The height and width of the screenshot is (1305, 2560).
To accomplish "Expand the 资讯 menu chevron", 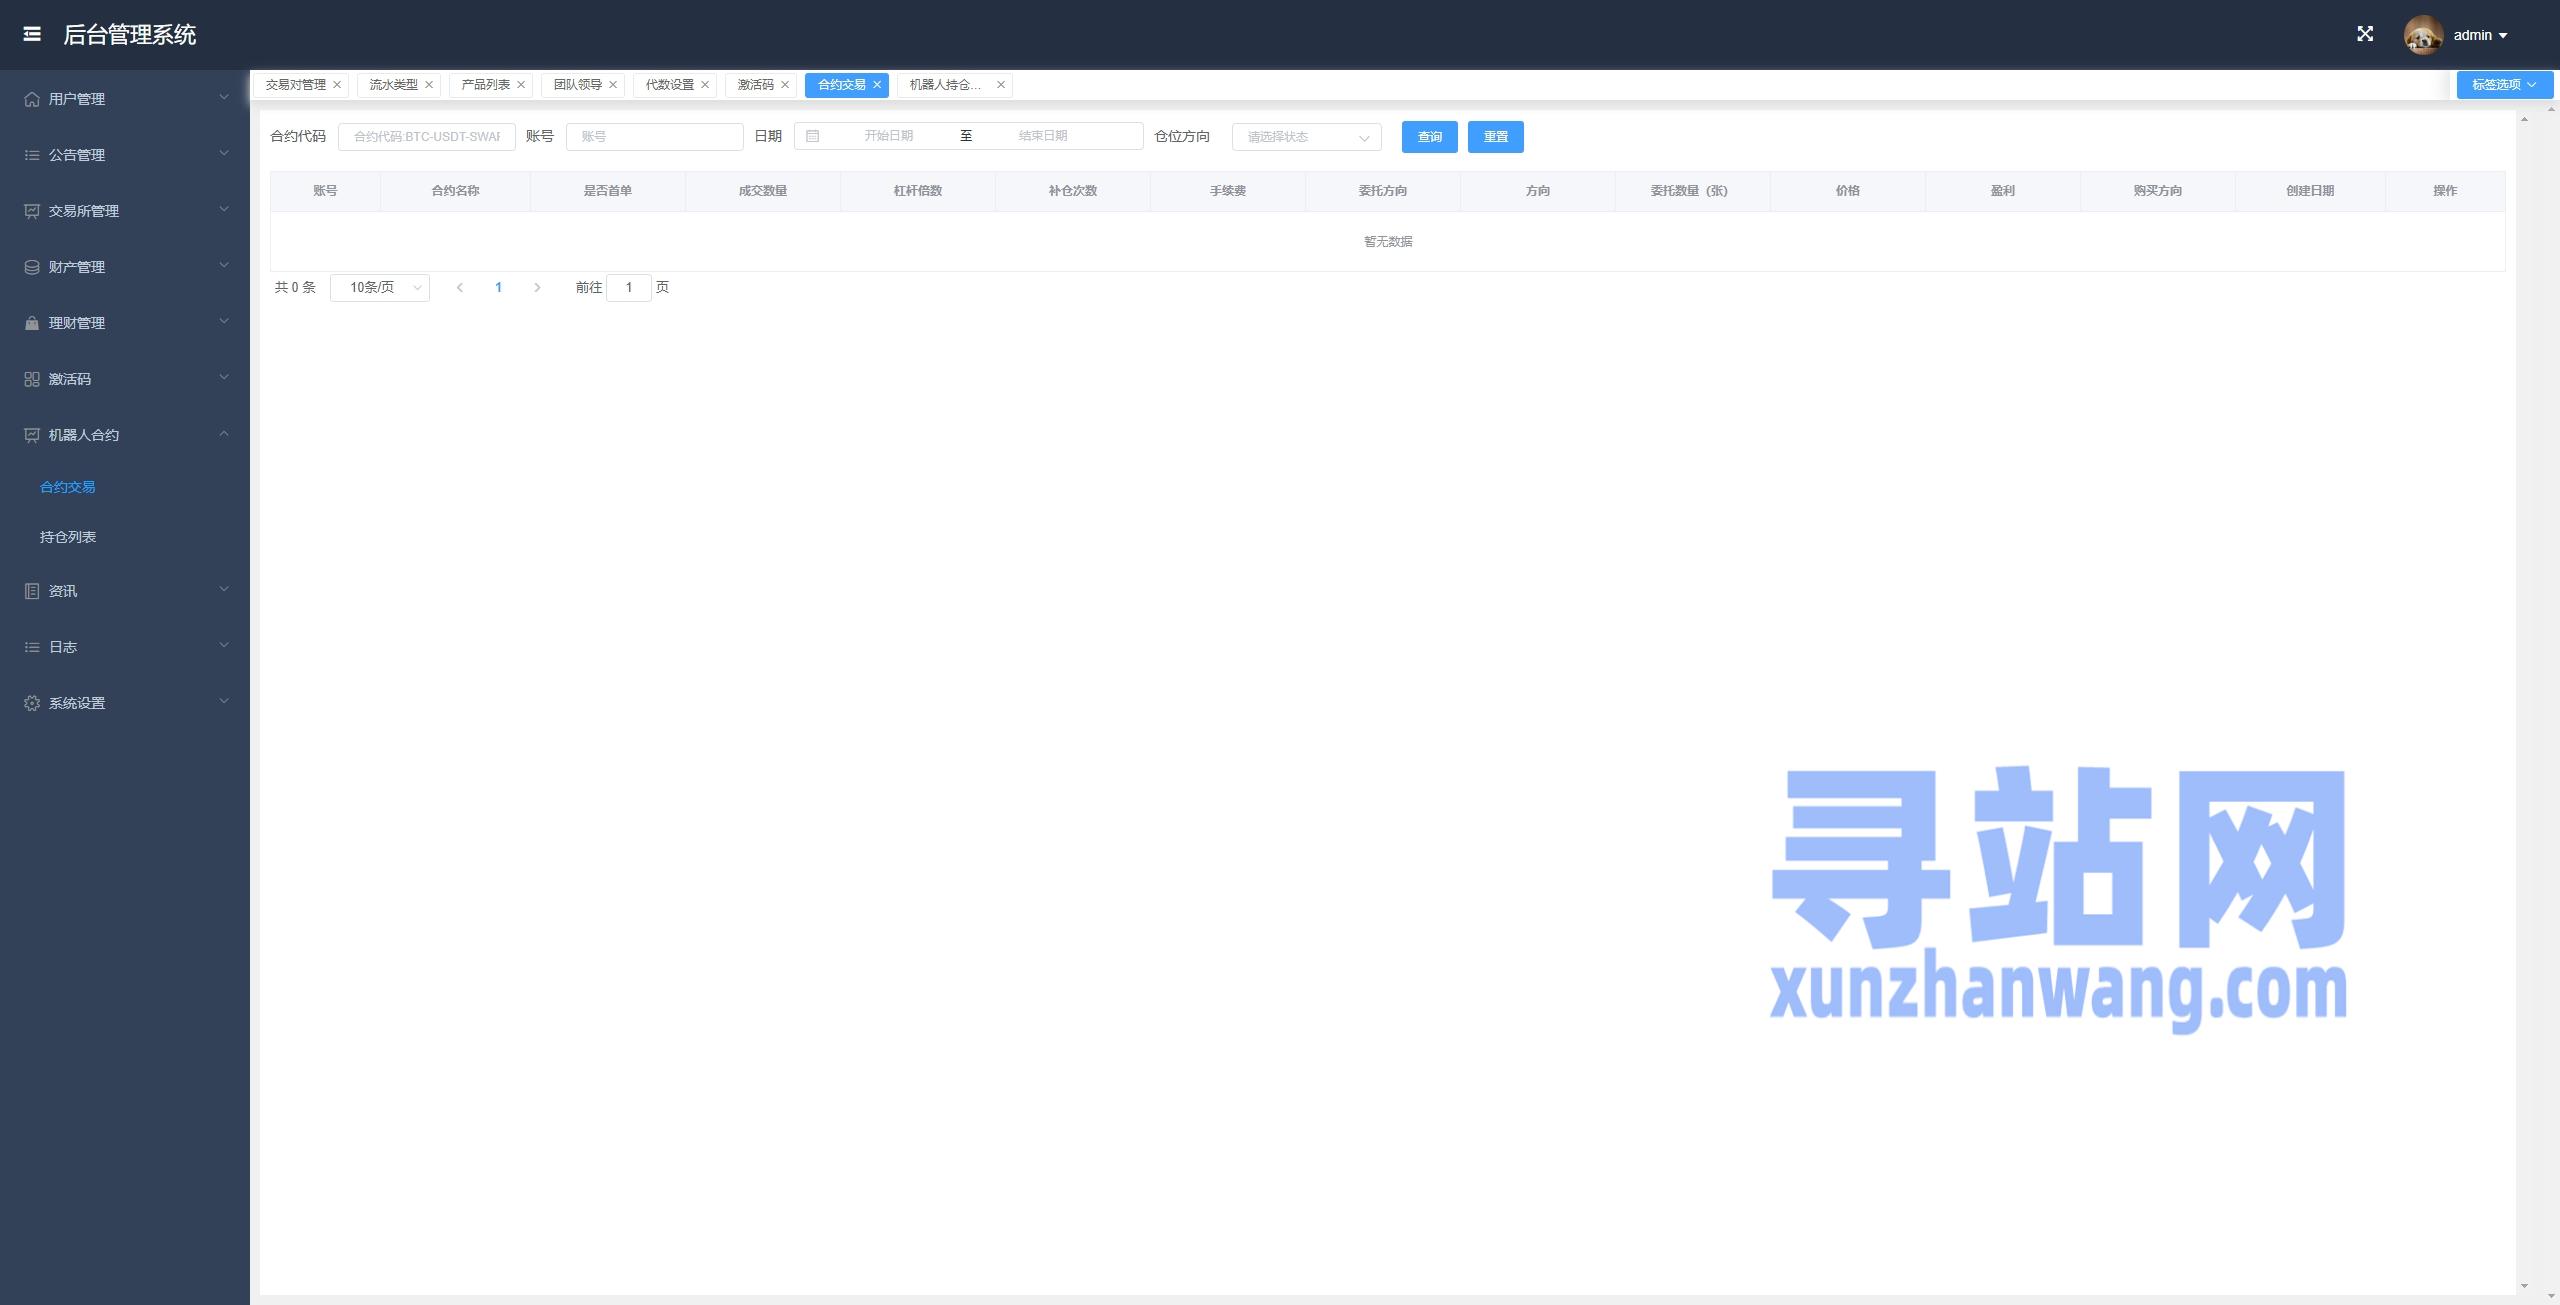I will click(224, 589).
